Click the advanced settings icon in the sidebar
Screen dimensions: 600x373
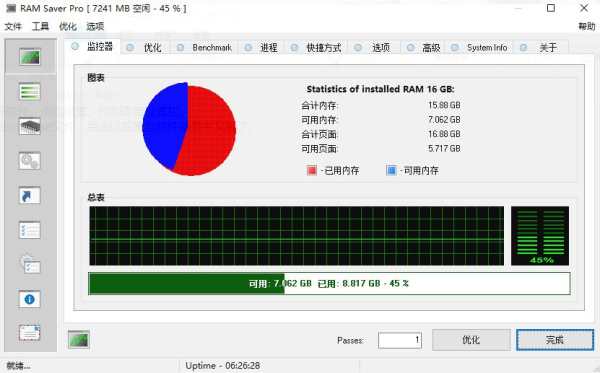click(30, 264)
